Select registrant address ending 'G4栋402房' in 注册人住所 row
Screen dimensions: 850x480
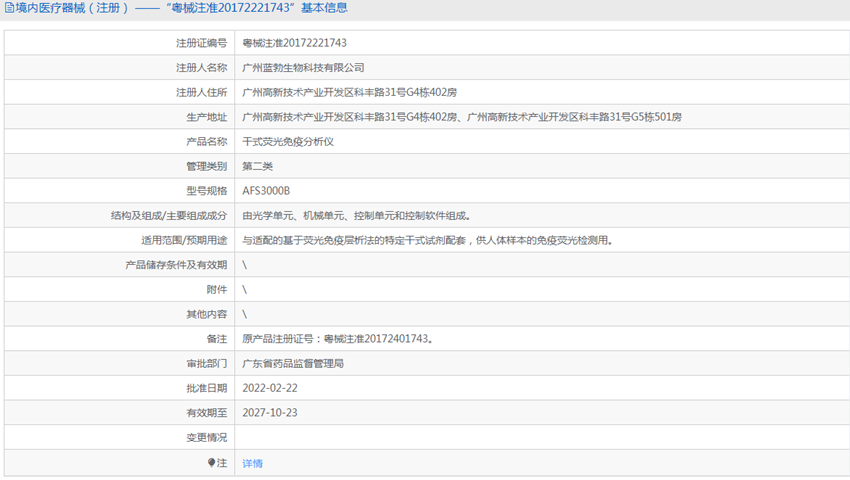349,92
